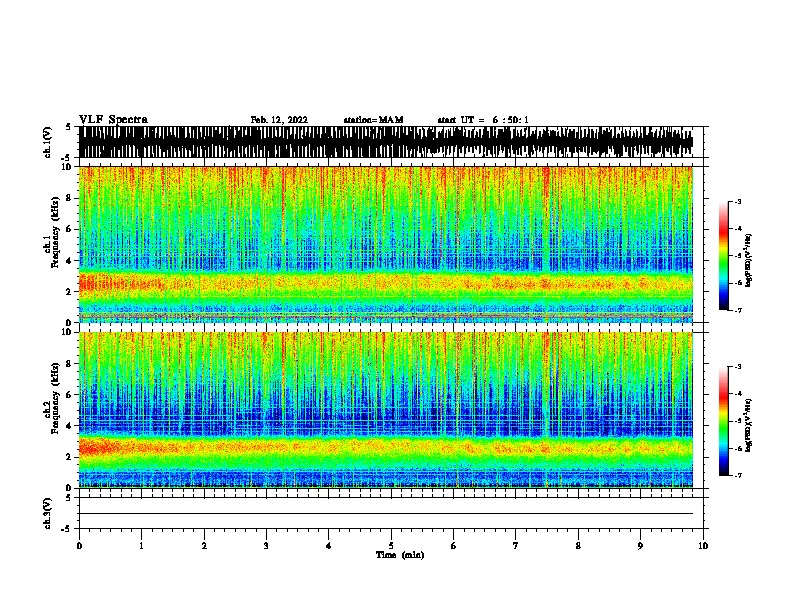Image resolution: width=792 pixels, height=612 pixels.
Task: Click time axis tick label 2
Action: (204, 546)
